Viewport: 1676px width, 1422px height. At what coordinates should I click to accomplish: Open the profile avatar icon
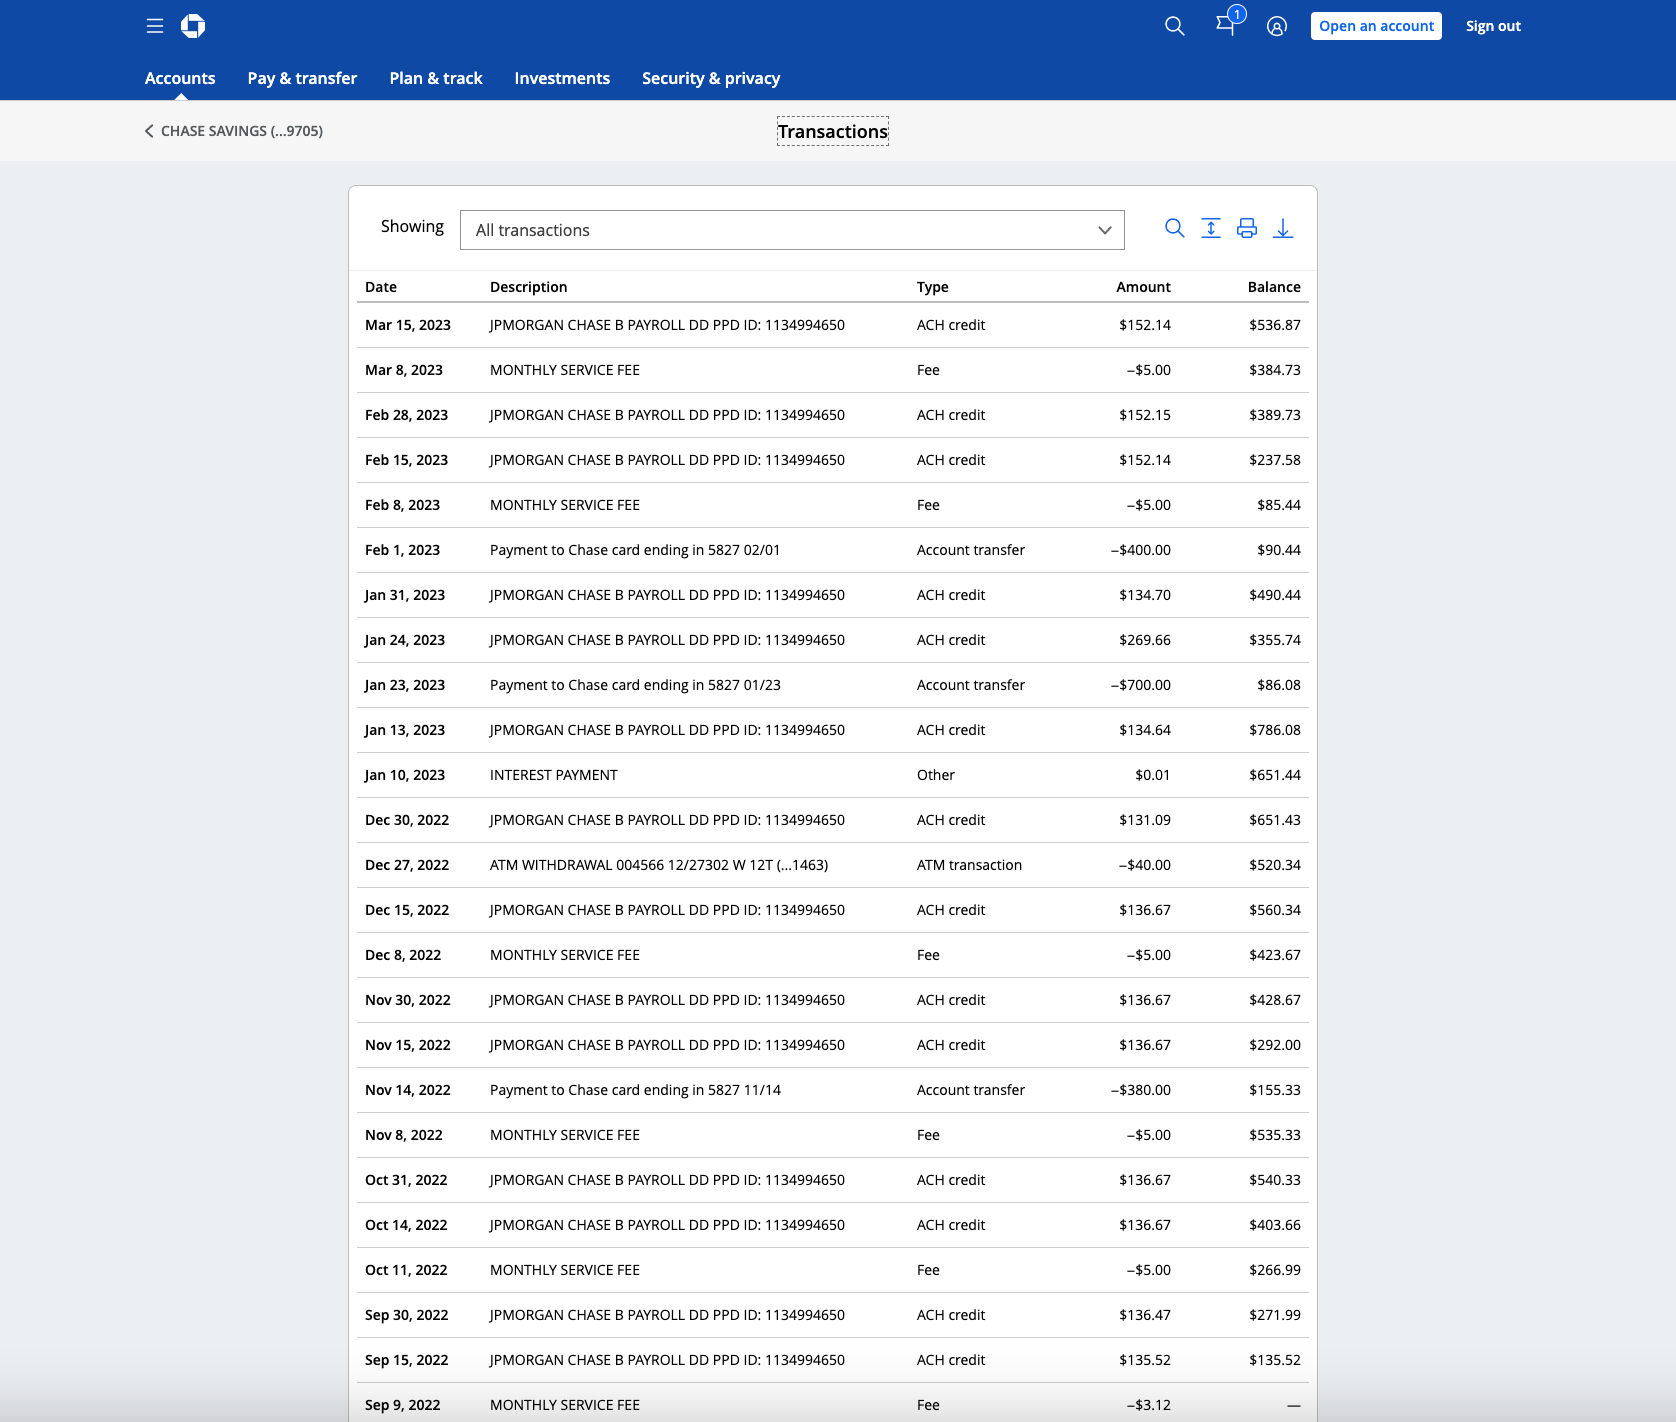click(x=1277, y=26)
